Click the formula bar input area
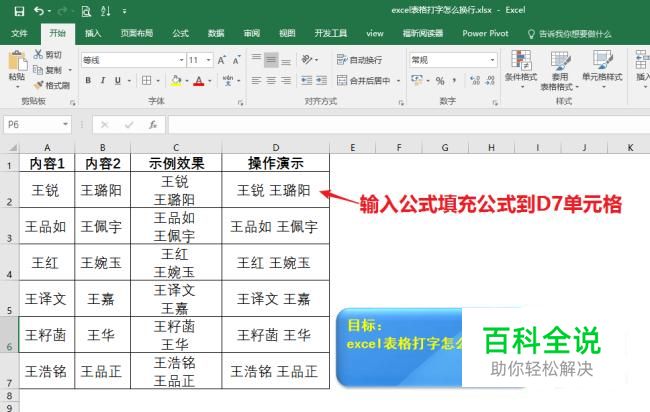 tap(408, 124)
